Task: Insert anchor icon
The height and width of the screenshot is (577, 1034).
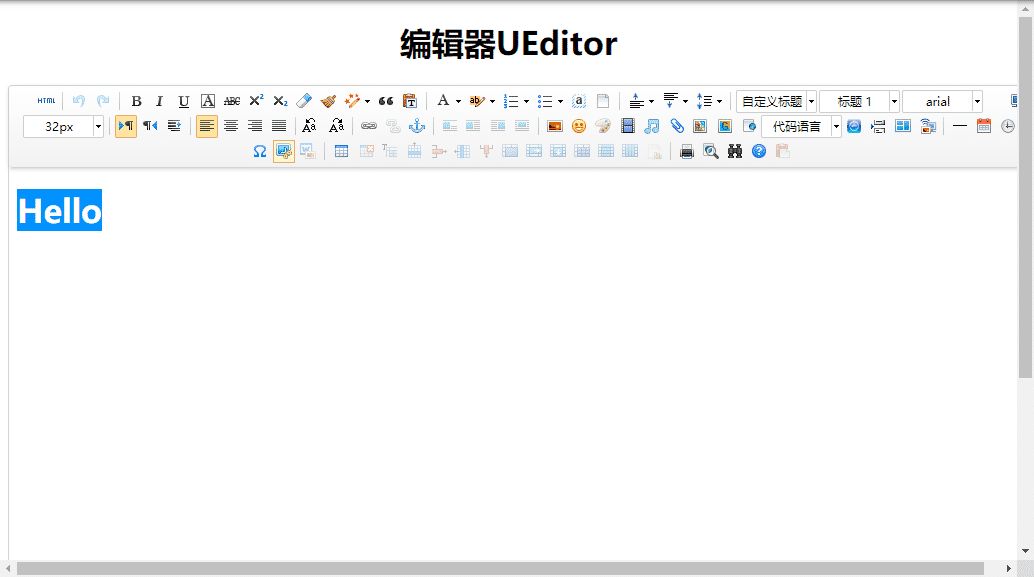Action: pyautogui.click(x=417, y=126)
